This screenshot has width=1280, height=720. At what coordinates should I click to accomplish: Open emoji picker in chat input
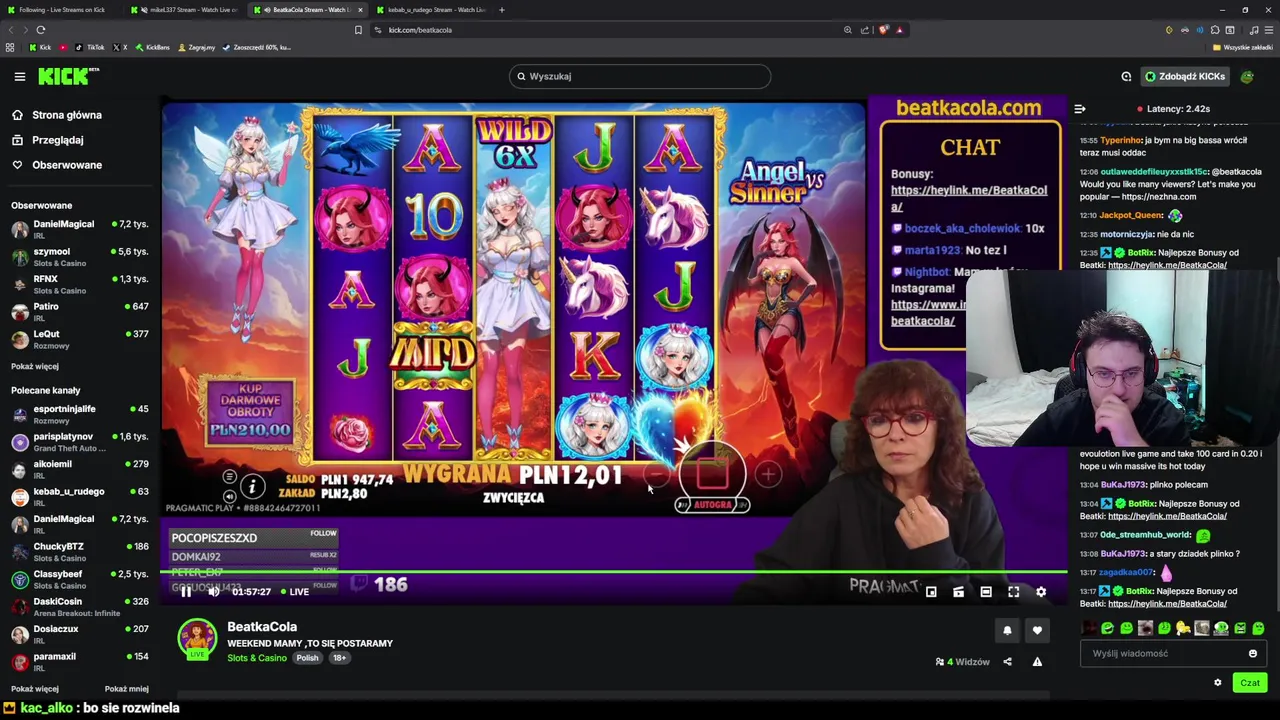1252,654
